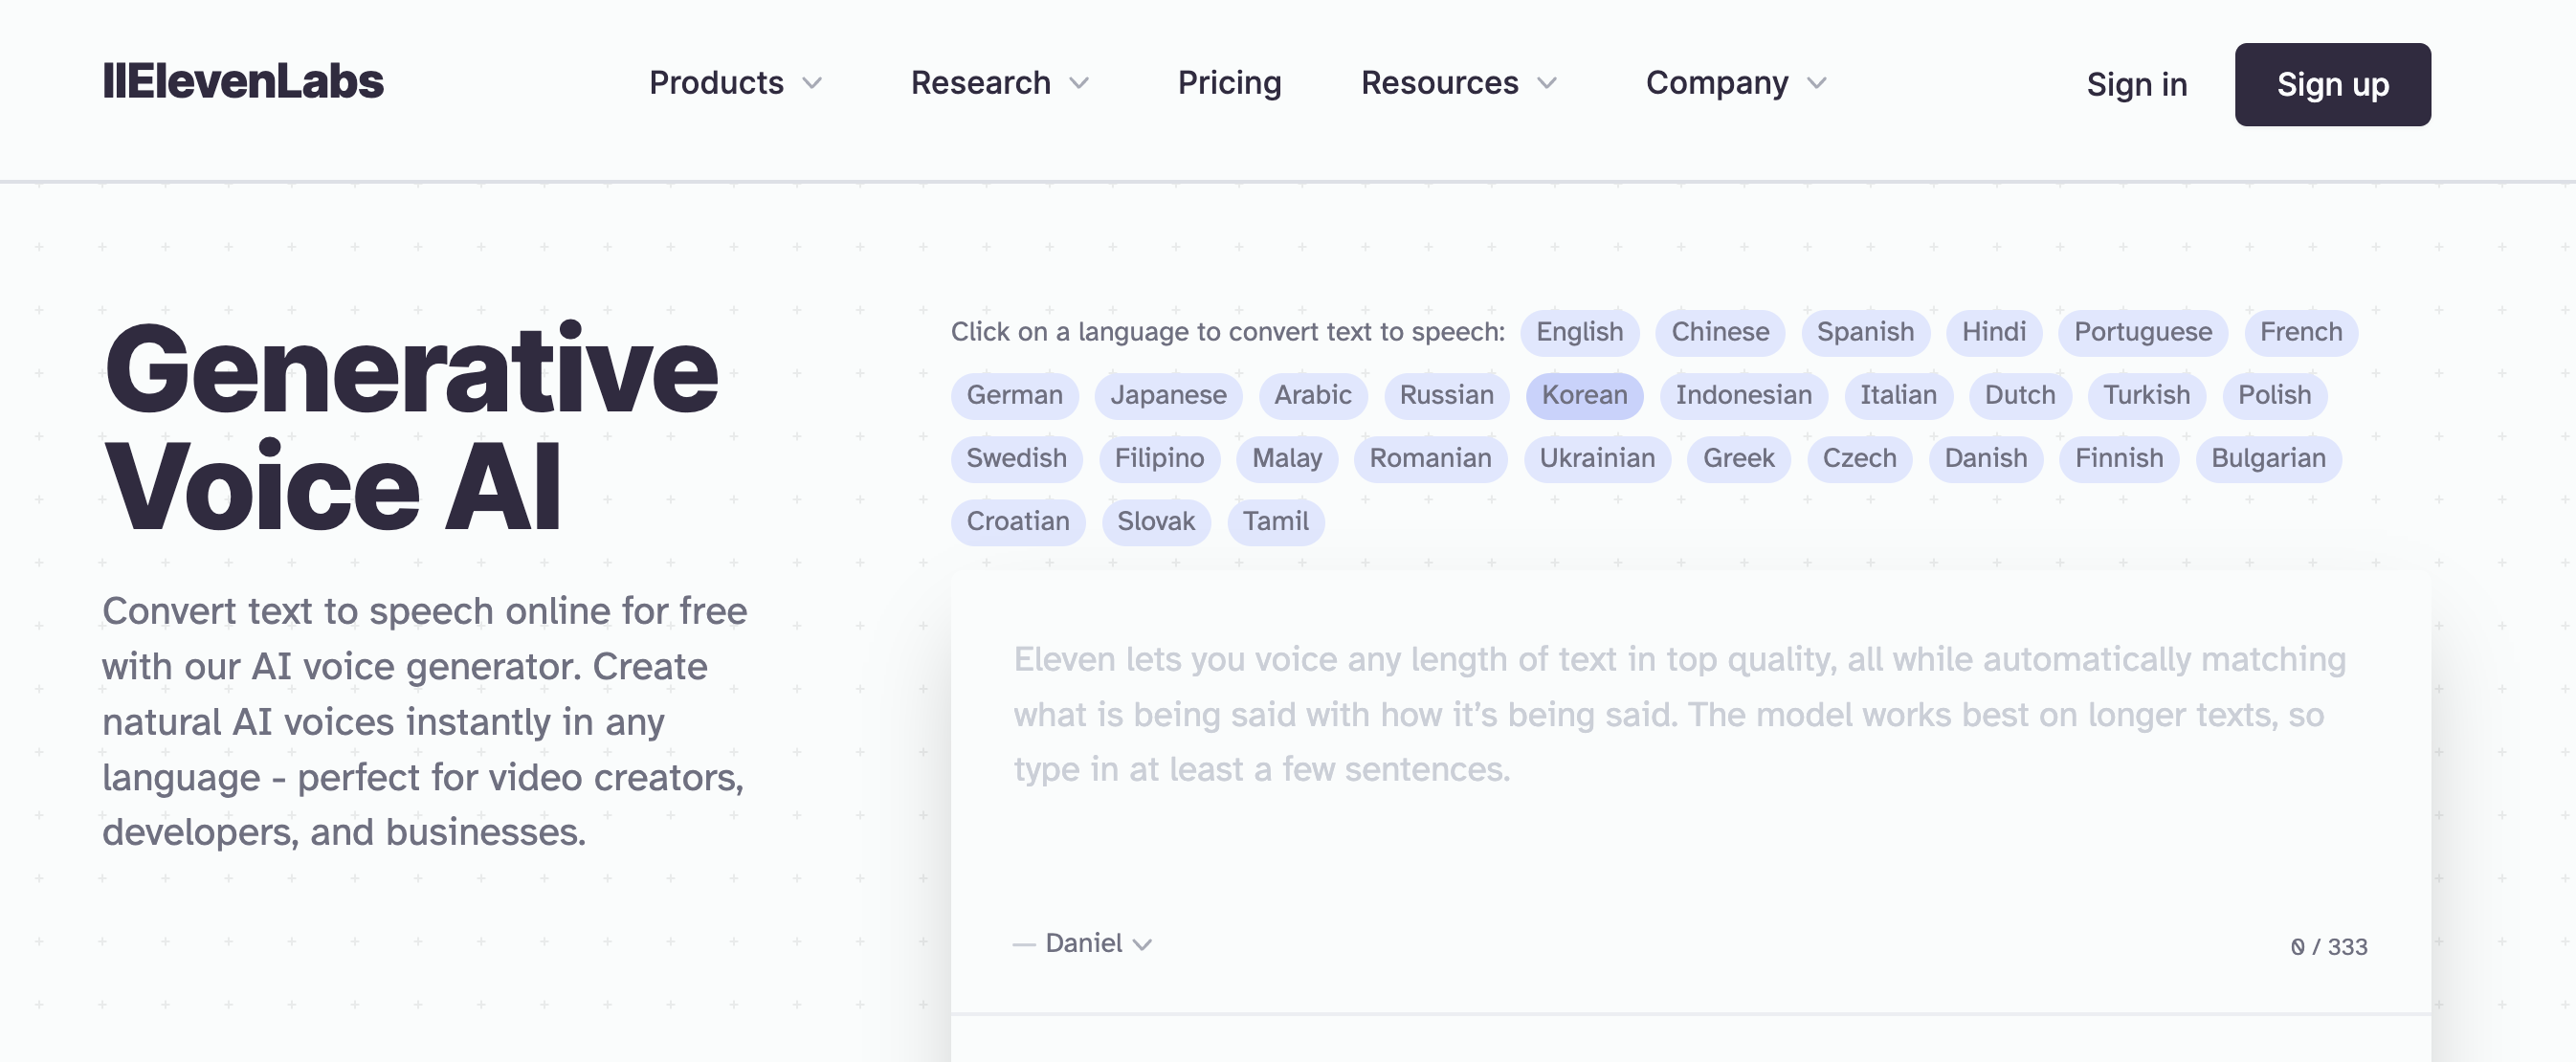Screen dimensions: 2576x1062
Task: Expand the Resources menu
Action: pos(1458,83)
